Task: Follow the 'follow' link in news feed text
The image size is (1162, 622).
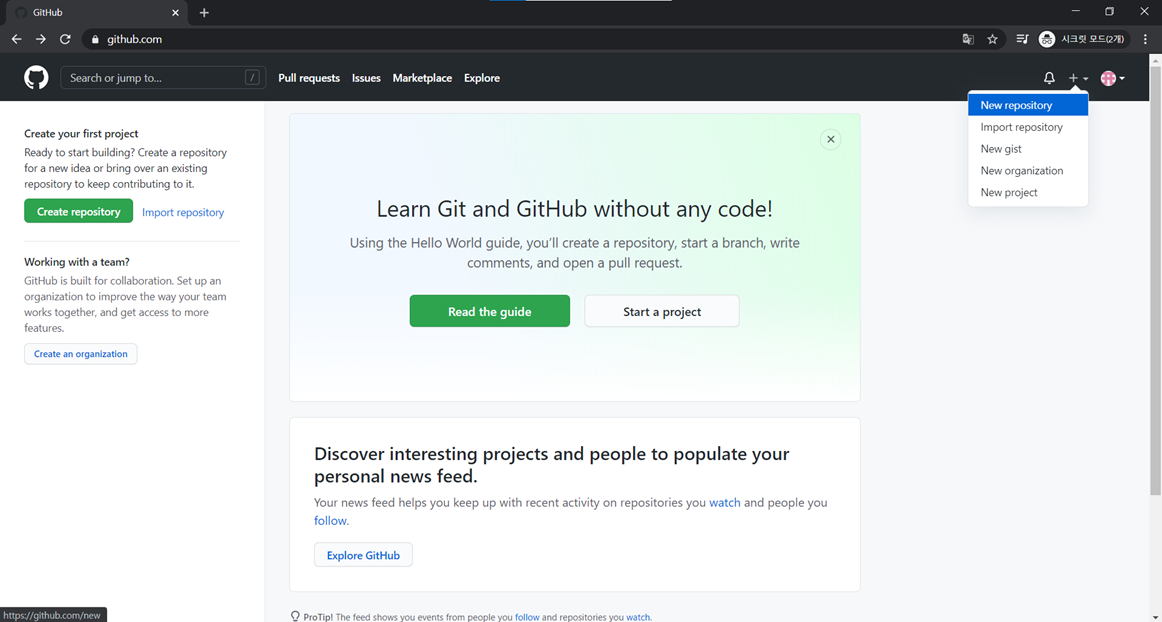Action: pyautogui.click(x=331, y=520)
